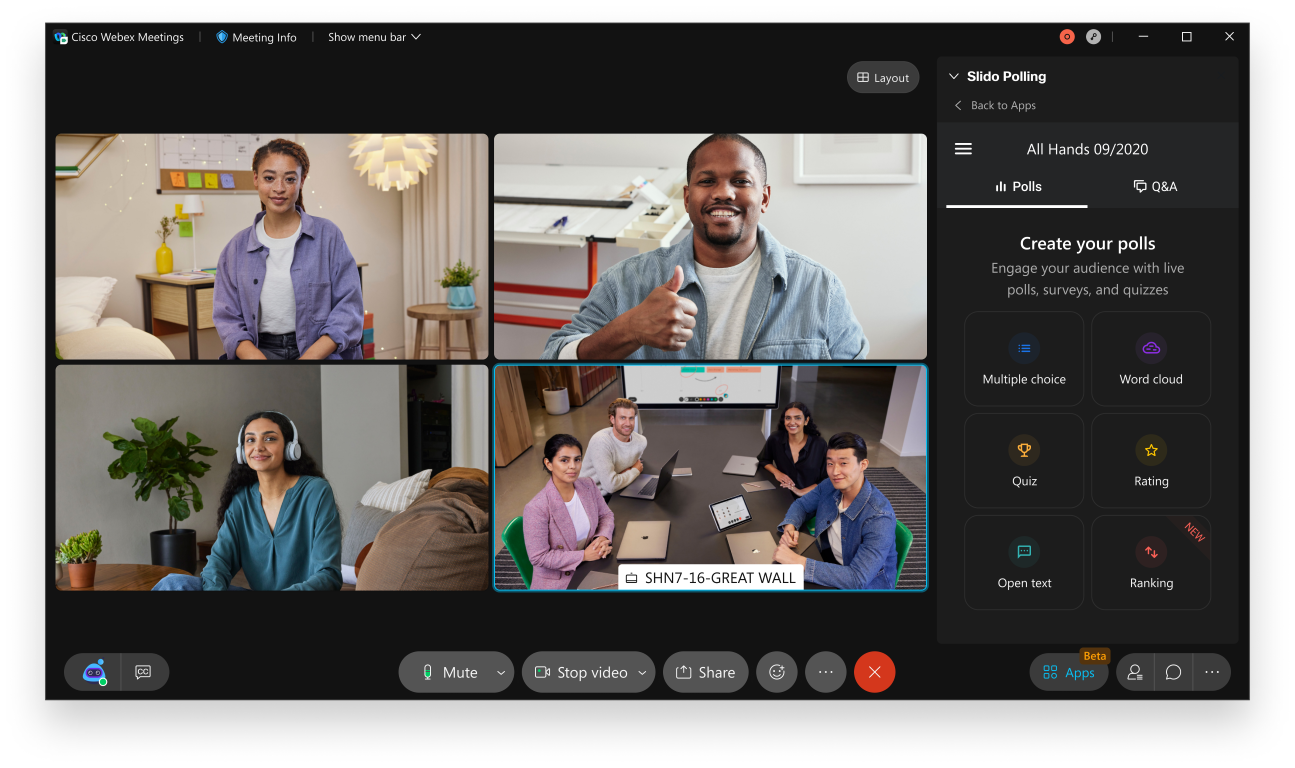Click the Share content button
Screen dimensions: 1295x768
tap(705, 672)
